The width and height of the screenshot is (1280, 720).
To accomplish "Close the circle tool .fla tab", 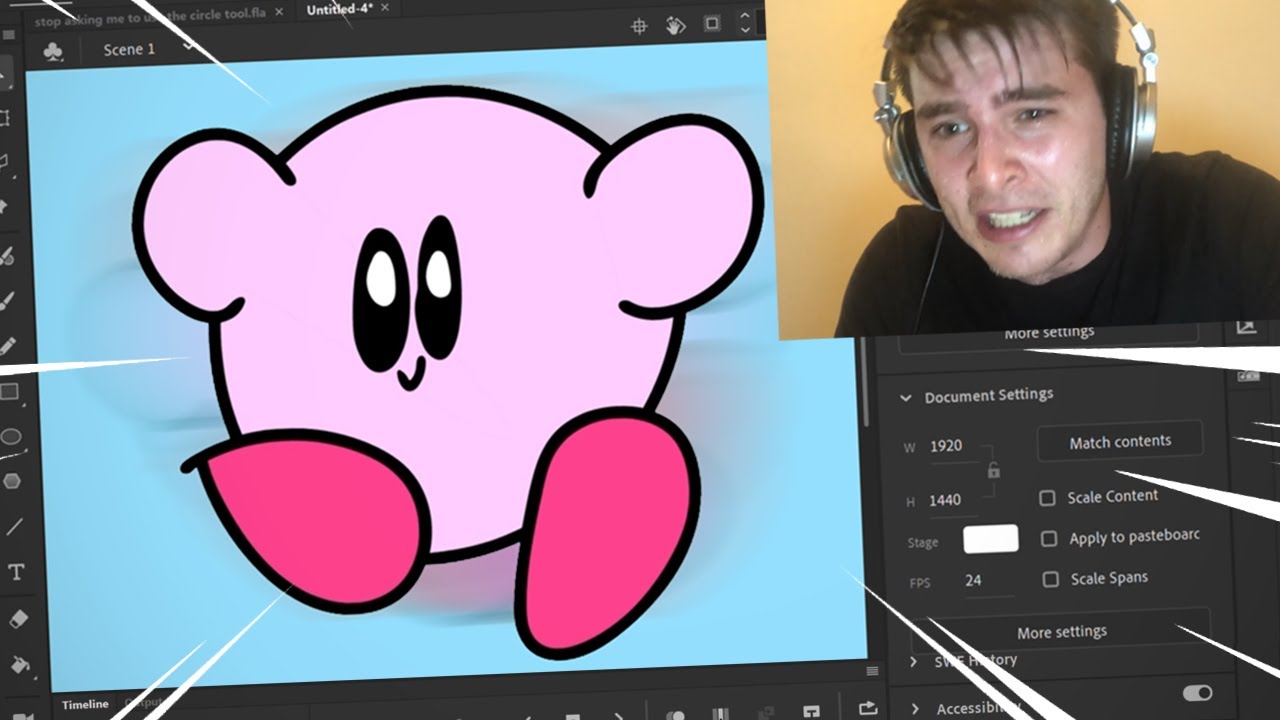I will (x=279, y=13).
